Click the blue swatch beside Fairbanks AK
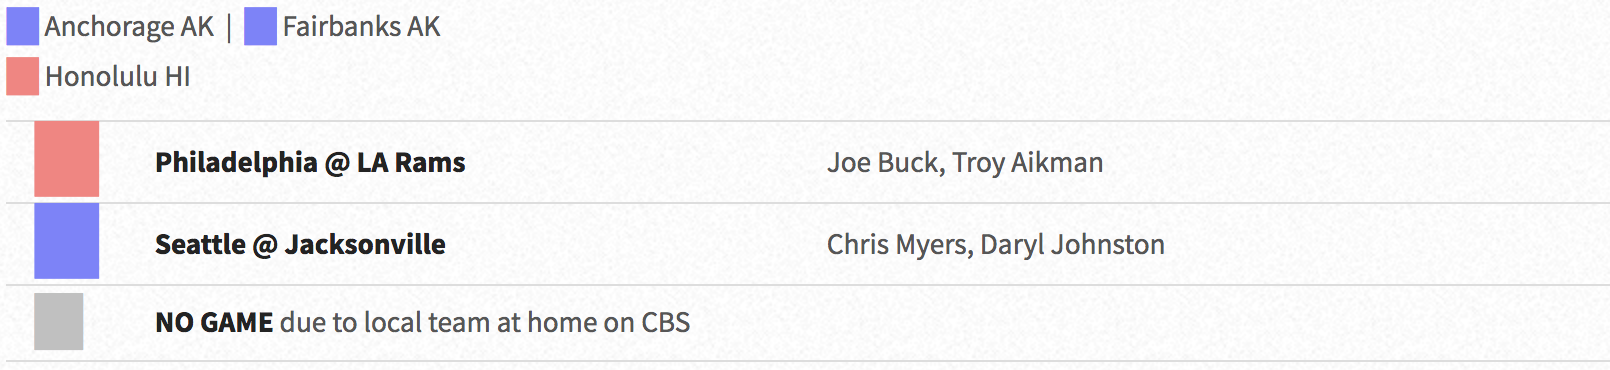 (260, 27)
